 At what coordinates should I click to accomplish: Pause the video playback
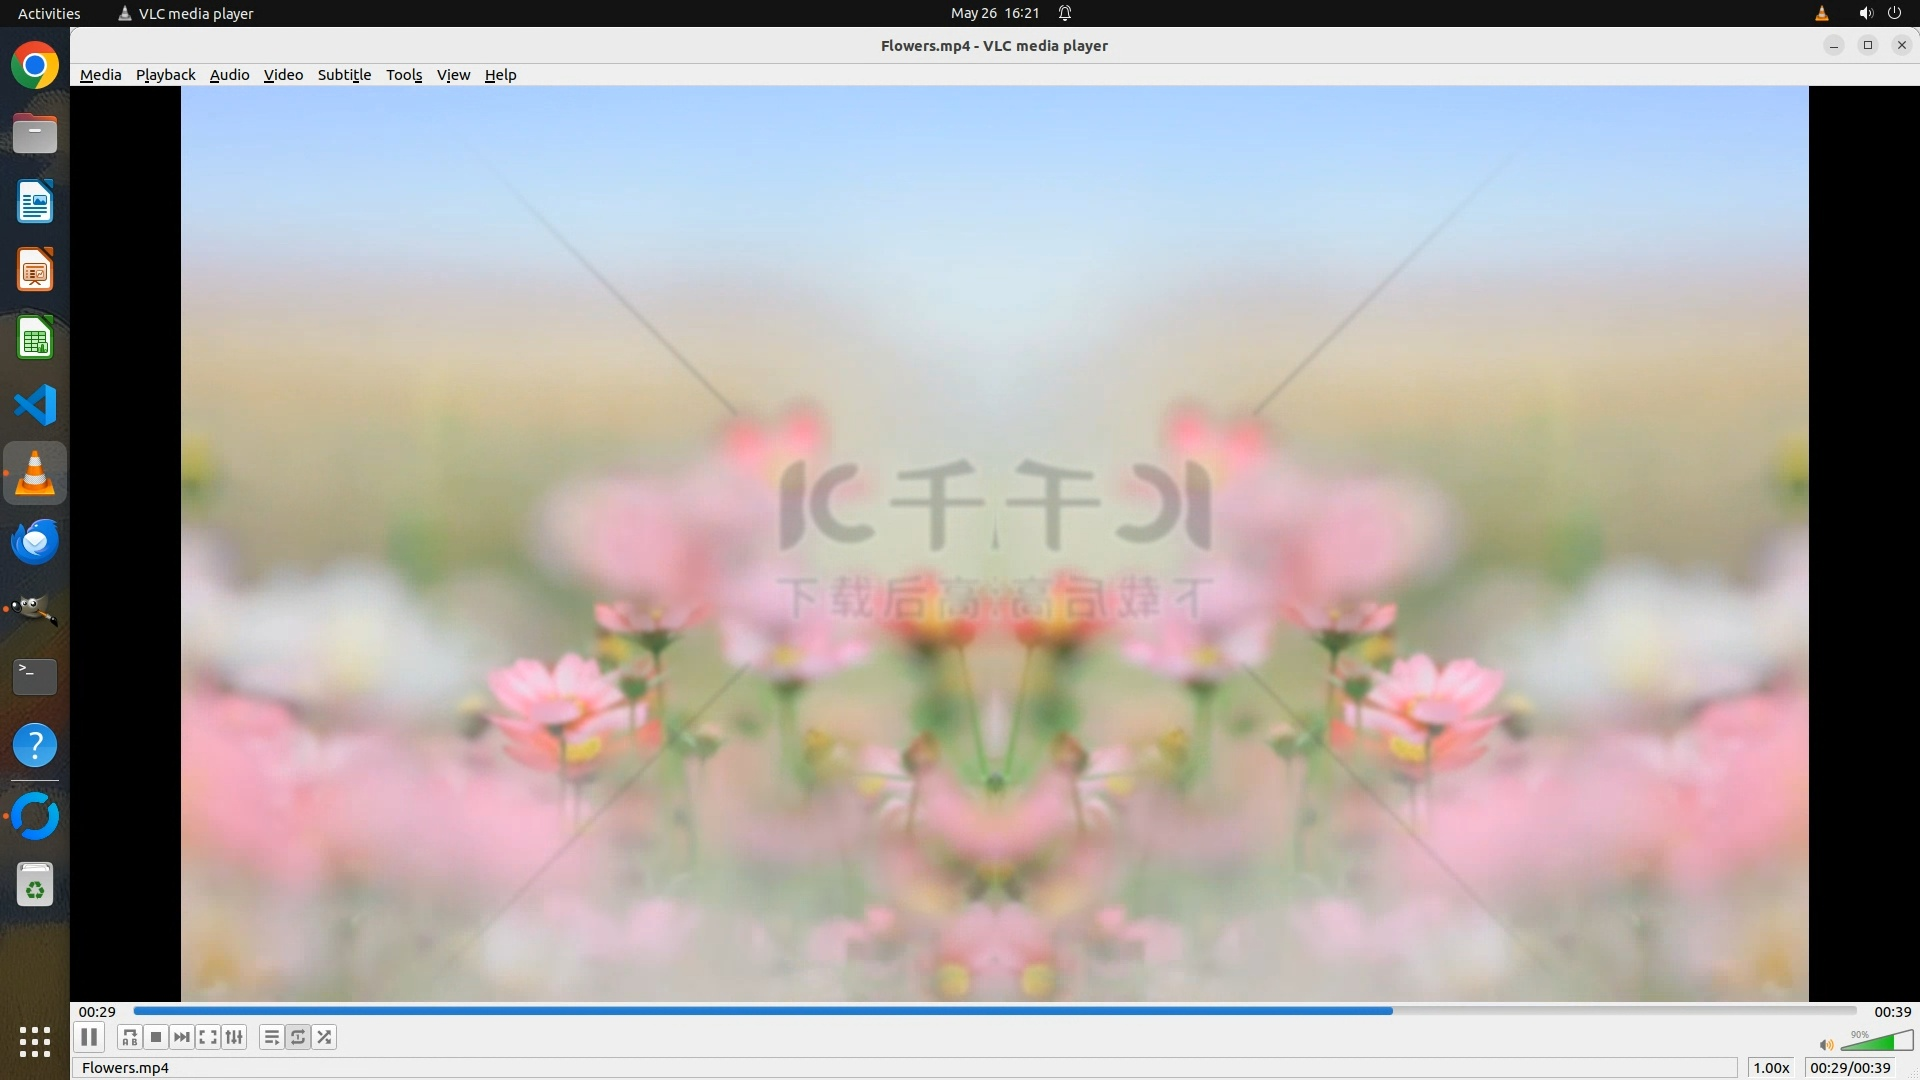pyautogui.click(x=89, y=1037)
